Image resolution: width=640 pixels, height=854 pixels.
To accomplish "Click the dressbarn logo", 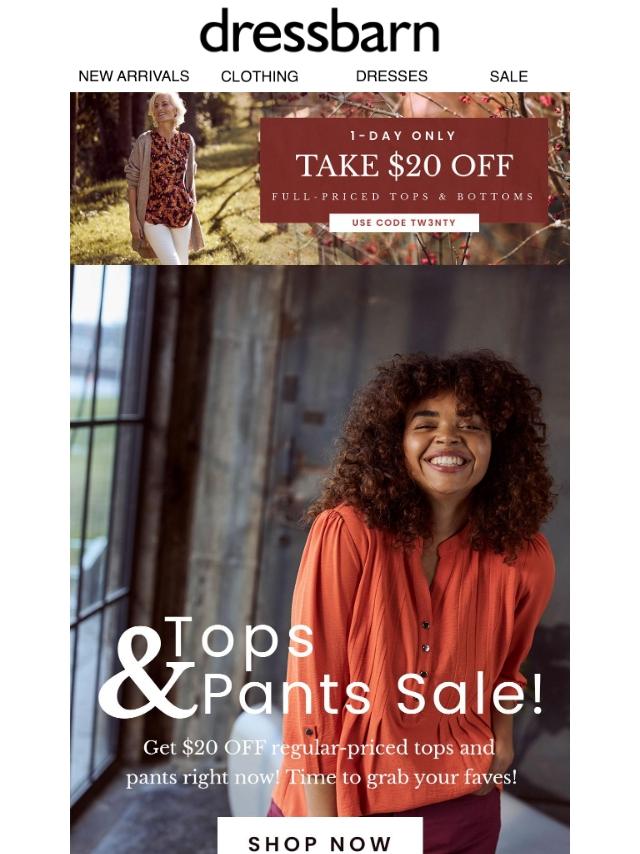I will 320,31.
